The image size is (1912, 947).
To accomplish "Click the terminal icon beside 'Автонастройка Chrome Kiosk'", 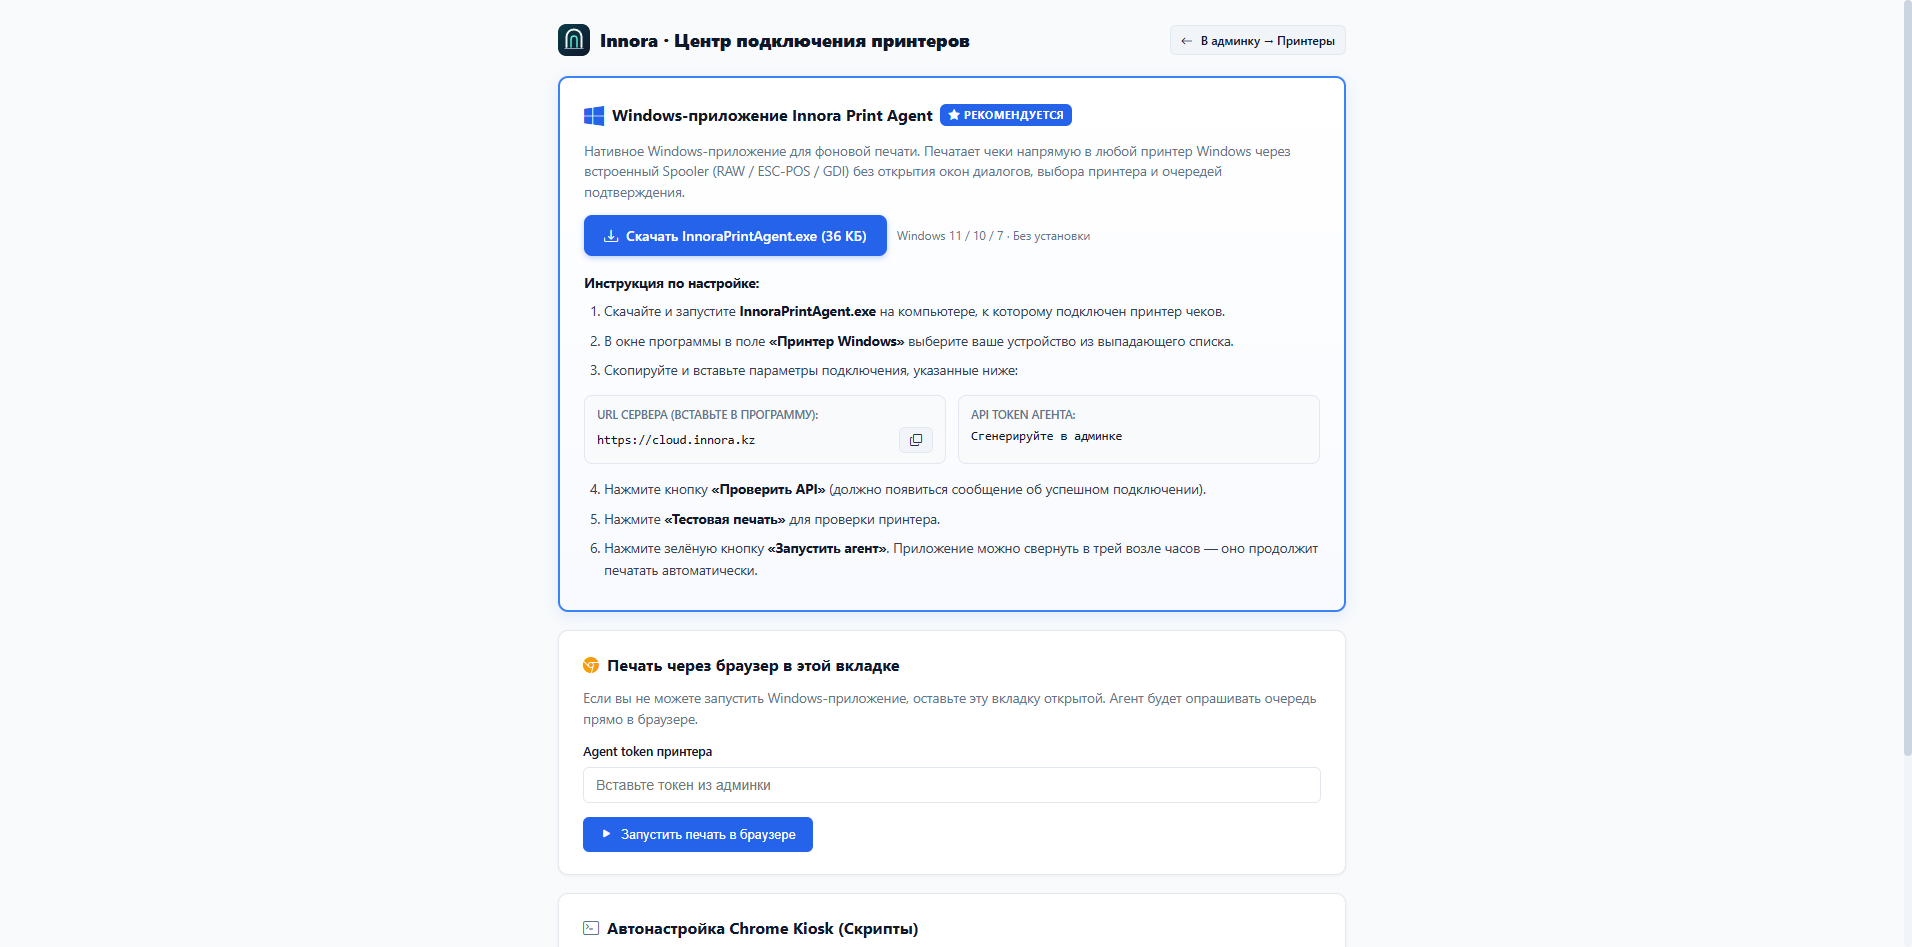I will pyautogui.click(x=591, y=928).
